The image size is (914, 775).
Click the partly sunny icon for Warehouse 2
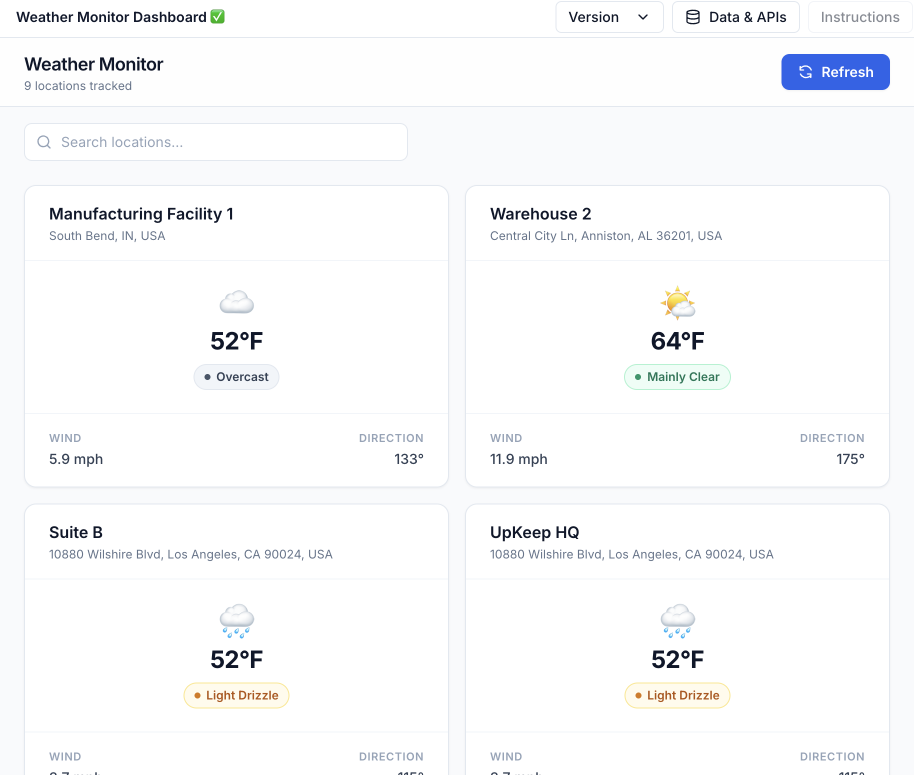tap(678, 302)
